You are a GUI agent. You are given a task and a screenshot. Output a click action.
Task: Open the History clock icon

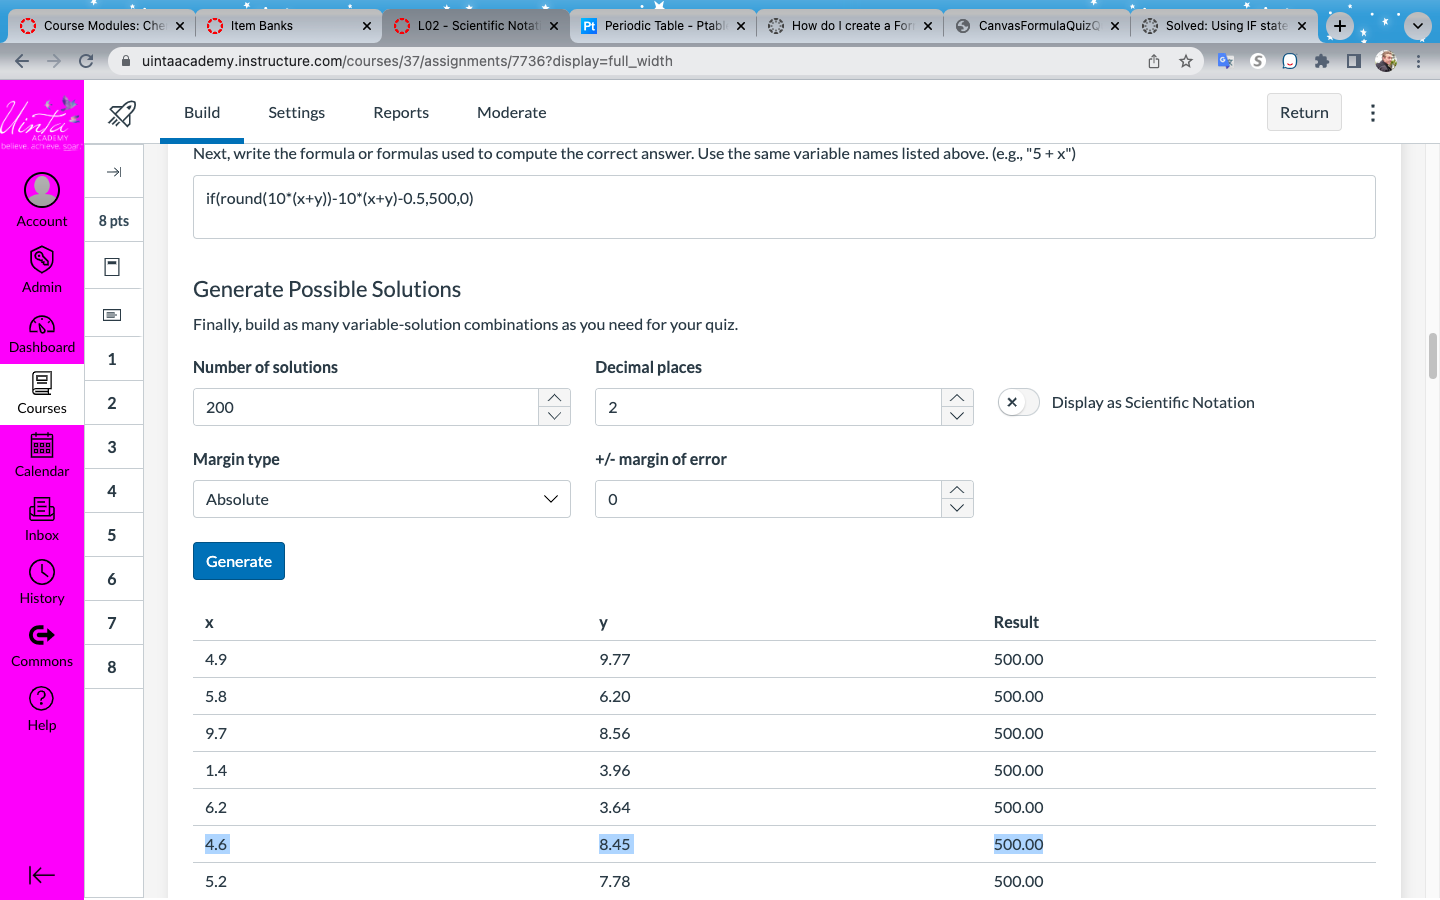coord(42,573)
